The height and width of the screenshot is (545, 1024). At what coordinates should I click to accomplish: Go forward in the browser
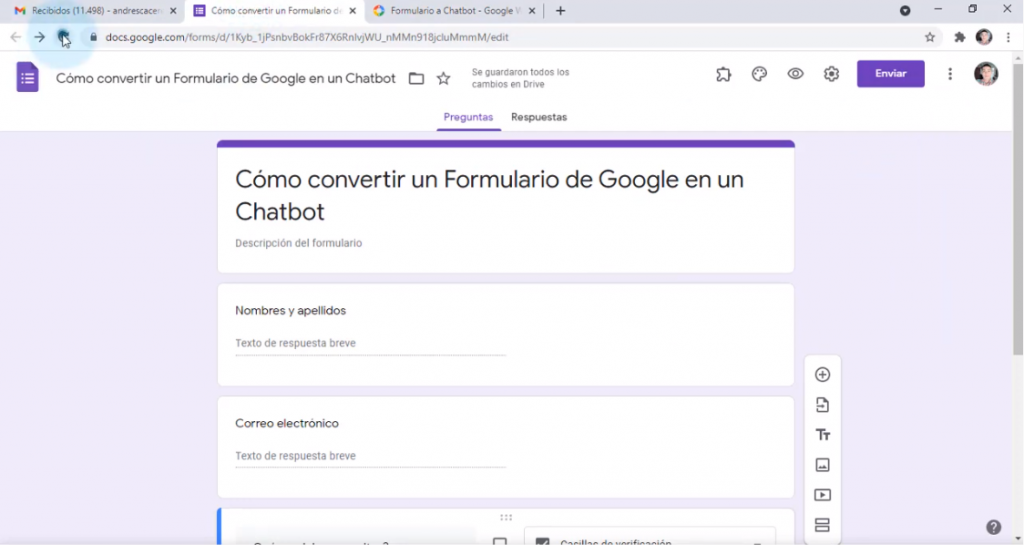pos(39,37)
